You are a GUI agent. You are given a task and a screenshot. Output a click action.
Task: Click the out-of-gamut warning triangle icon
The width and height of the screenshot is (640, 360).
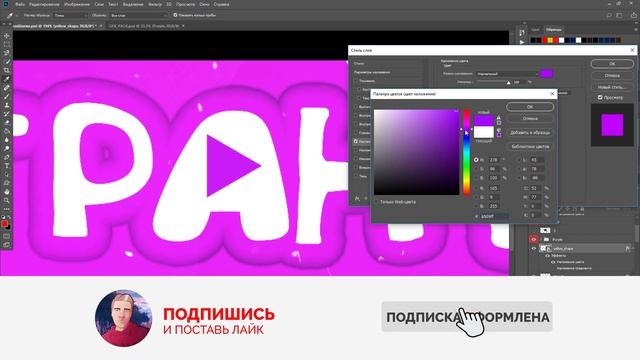tap(498, 118)
